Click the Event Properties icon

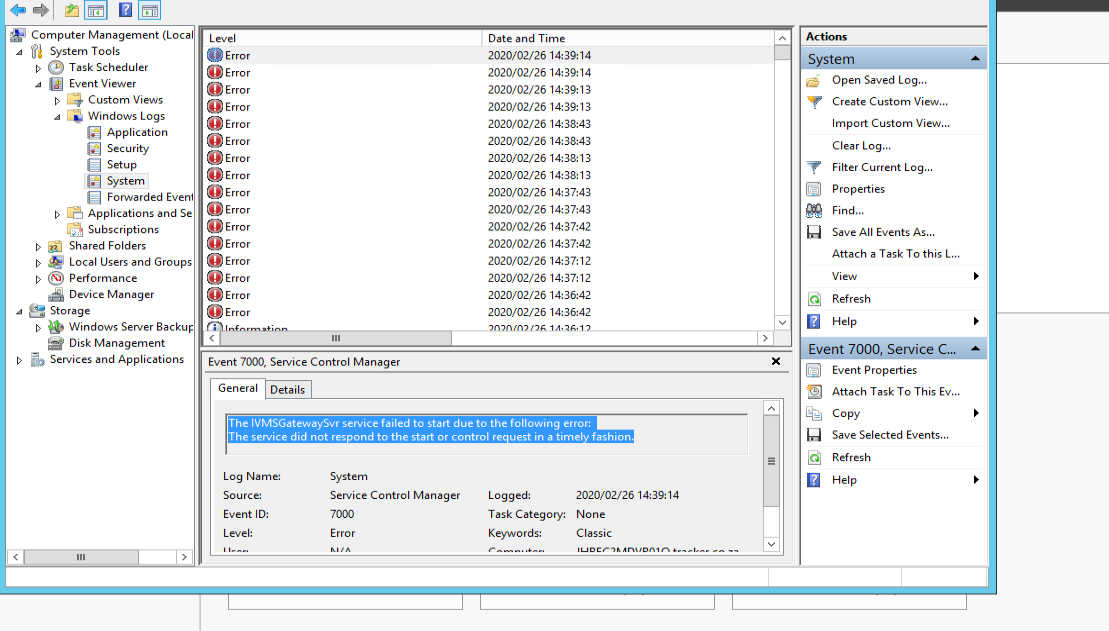[814, 370]
